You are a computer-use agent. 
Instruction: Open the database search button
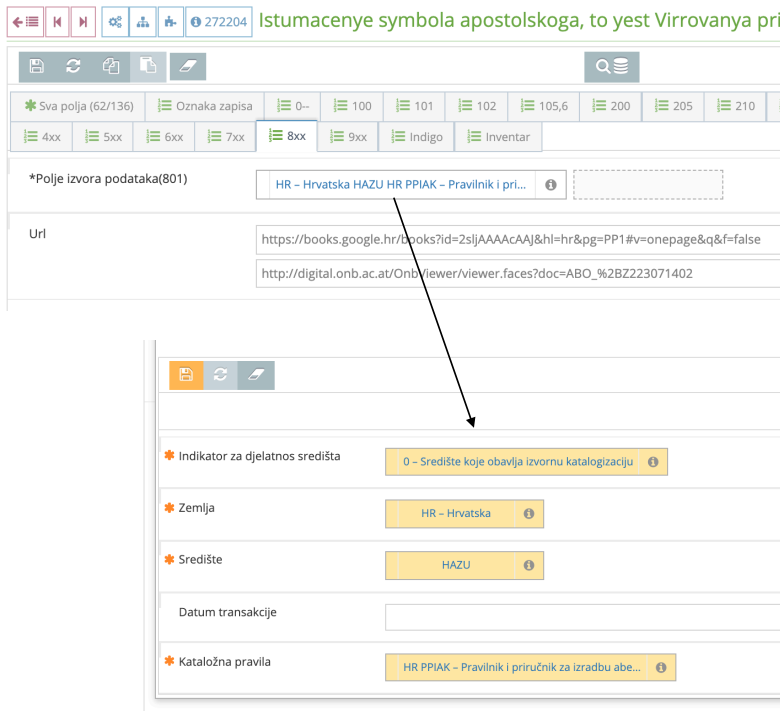click(611, 66)
